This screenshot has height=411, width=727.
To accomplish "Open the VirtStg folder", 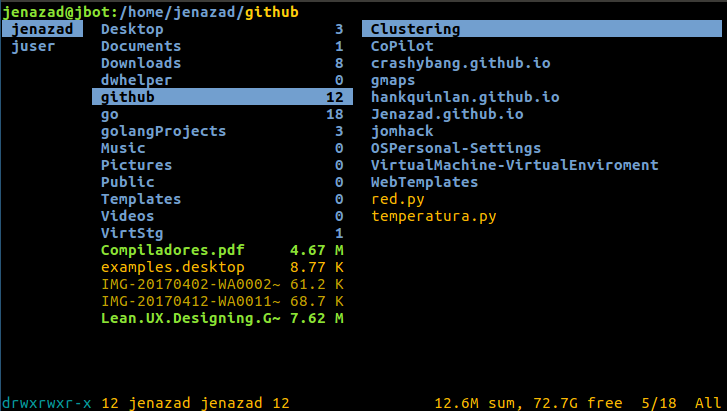I will [x=223, y=233].
